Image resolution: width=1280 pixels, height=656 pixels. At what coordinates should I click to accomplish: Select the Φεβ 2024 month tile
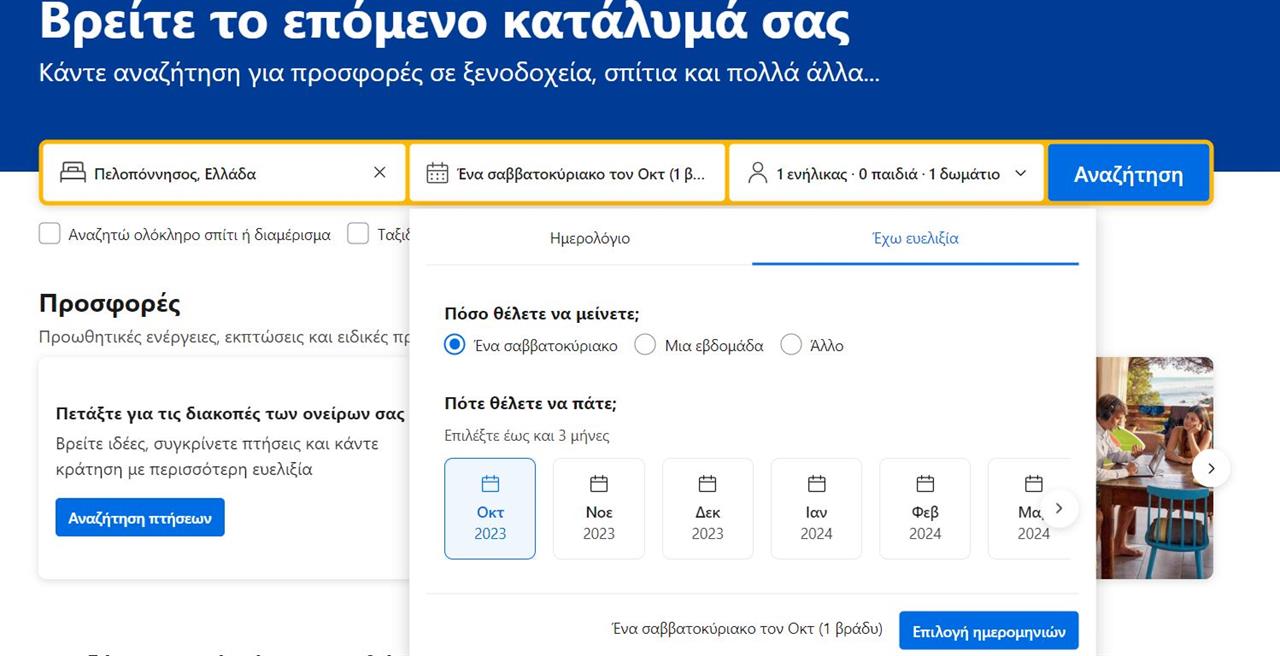(925, 509)
